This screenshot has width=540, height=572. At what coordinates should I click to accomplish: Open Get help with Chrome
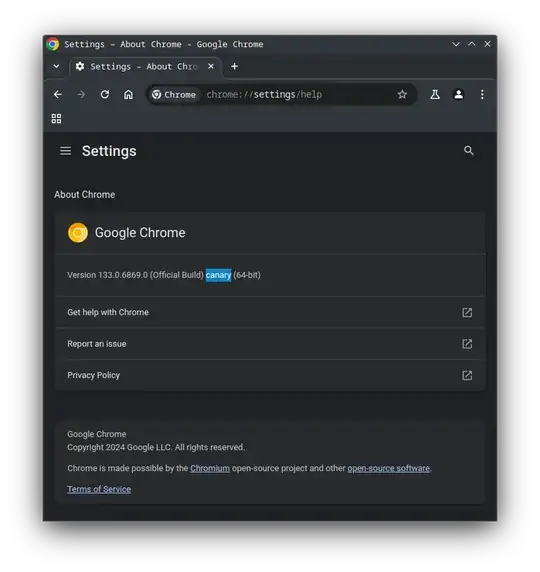(x=270, y=312)
